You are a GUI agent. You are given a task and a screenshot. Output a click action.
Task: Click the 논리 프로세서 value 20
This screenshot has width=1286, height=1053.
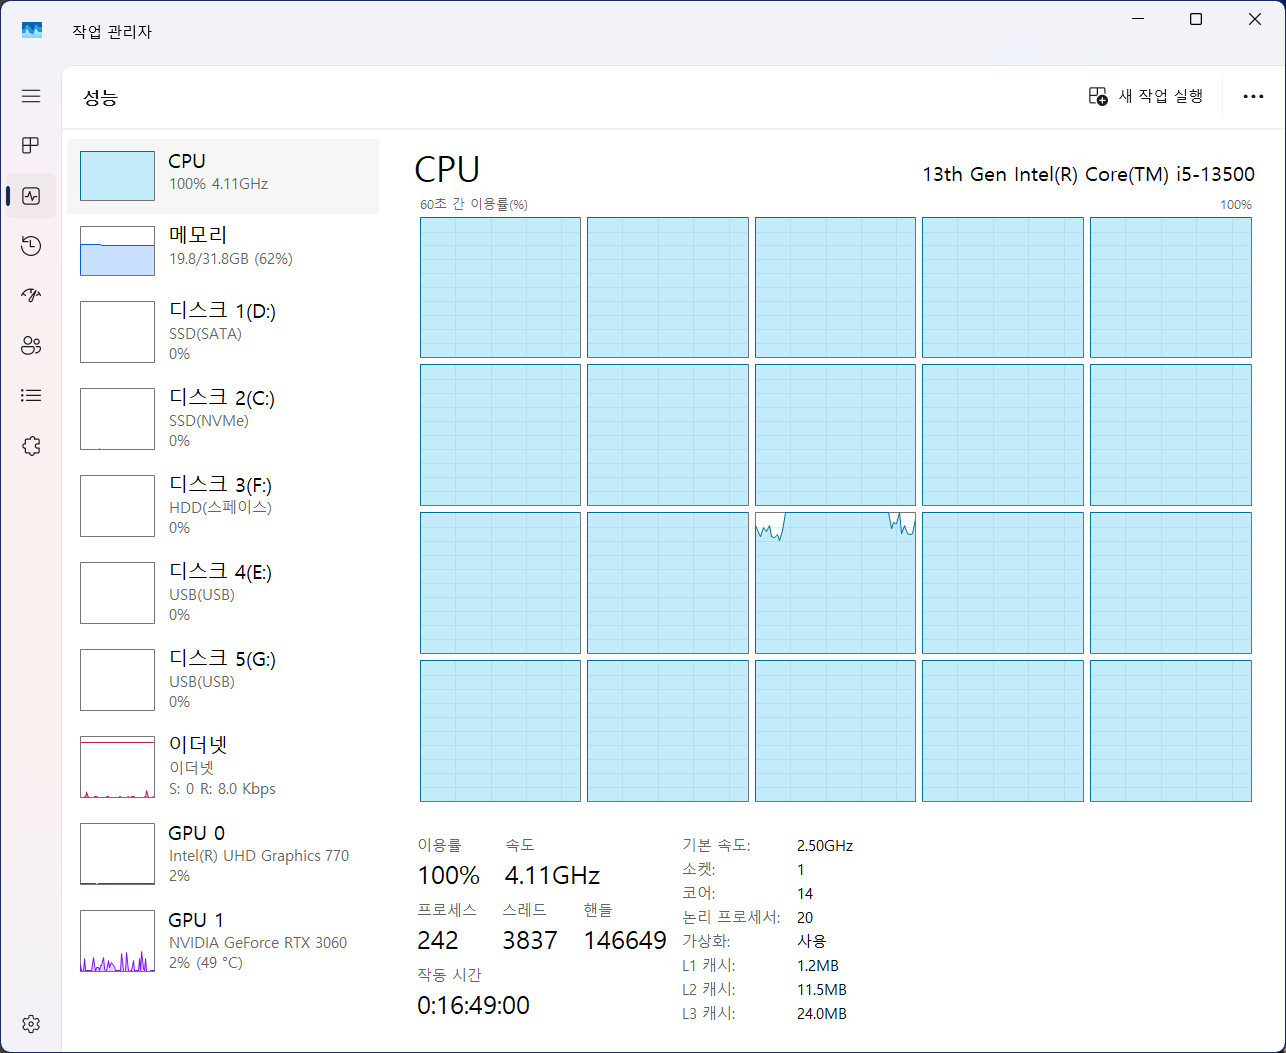(805, 917)
